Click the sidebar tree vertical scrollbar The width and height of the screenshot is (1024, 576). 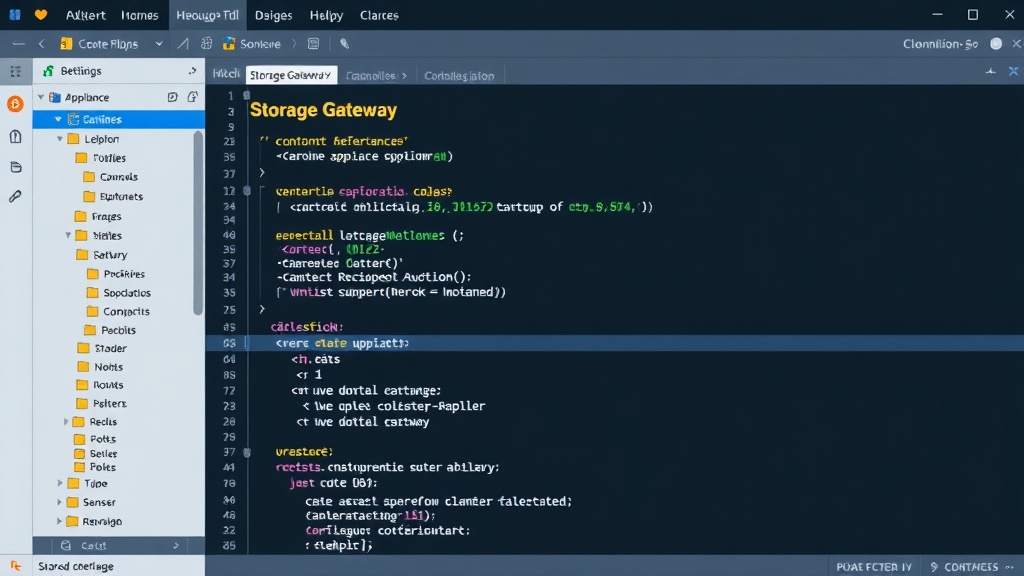click(199, 223)
